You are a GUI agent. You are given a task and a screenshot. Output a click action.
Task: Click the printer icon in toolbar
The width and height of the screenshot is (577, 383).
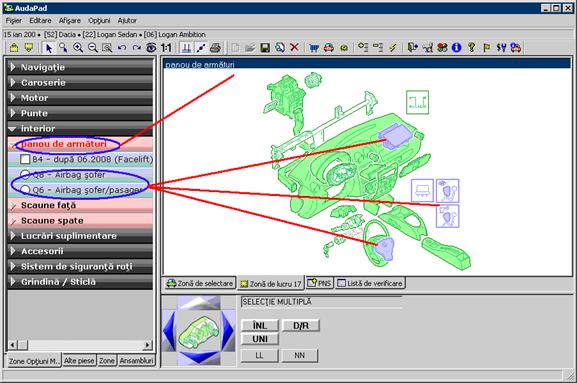coord(216,48)
